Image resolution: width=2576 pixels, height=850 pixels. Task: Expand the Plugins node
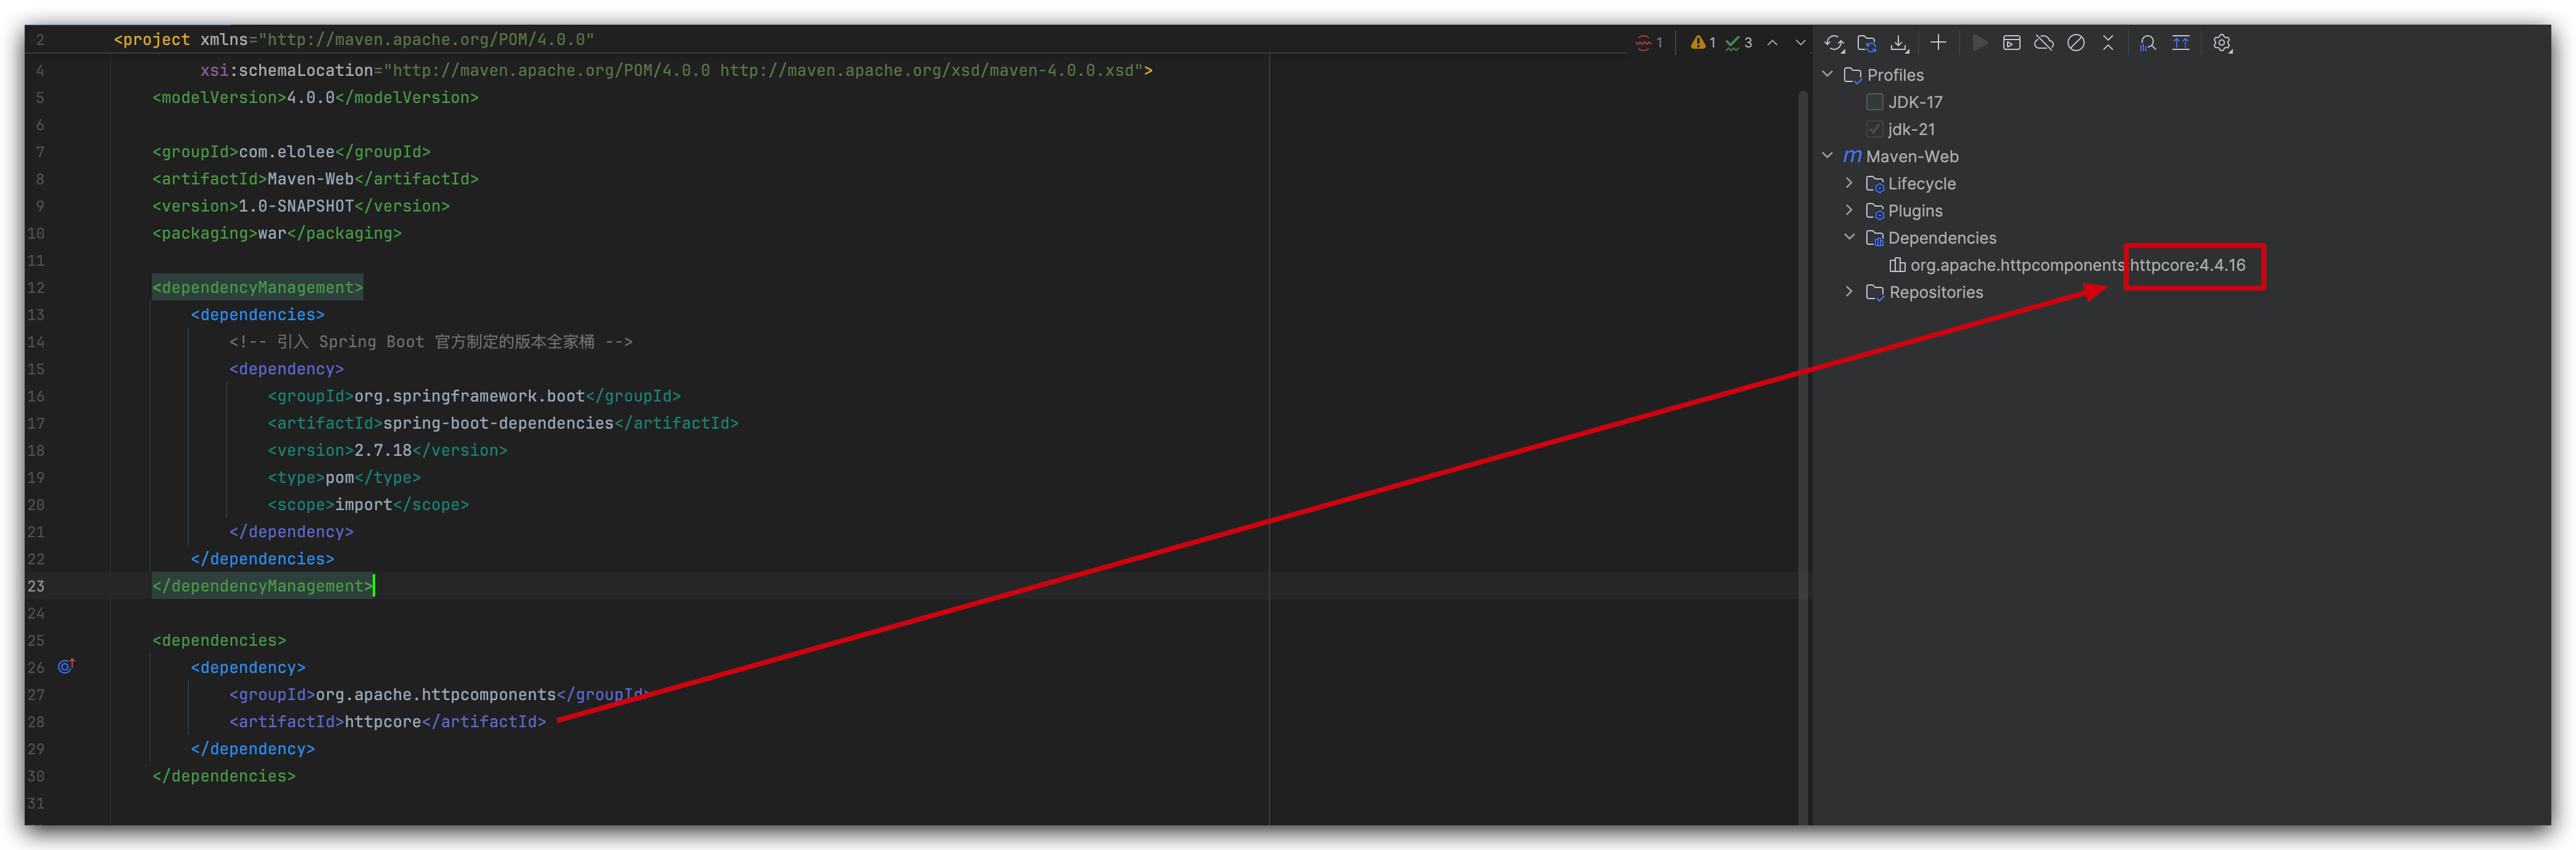pyautogui.click(x=1849, y=210)
